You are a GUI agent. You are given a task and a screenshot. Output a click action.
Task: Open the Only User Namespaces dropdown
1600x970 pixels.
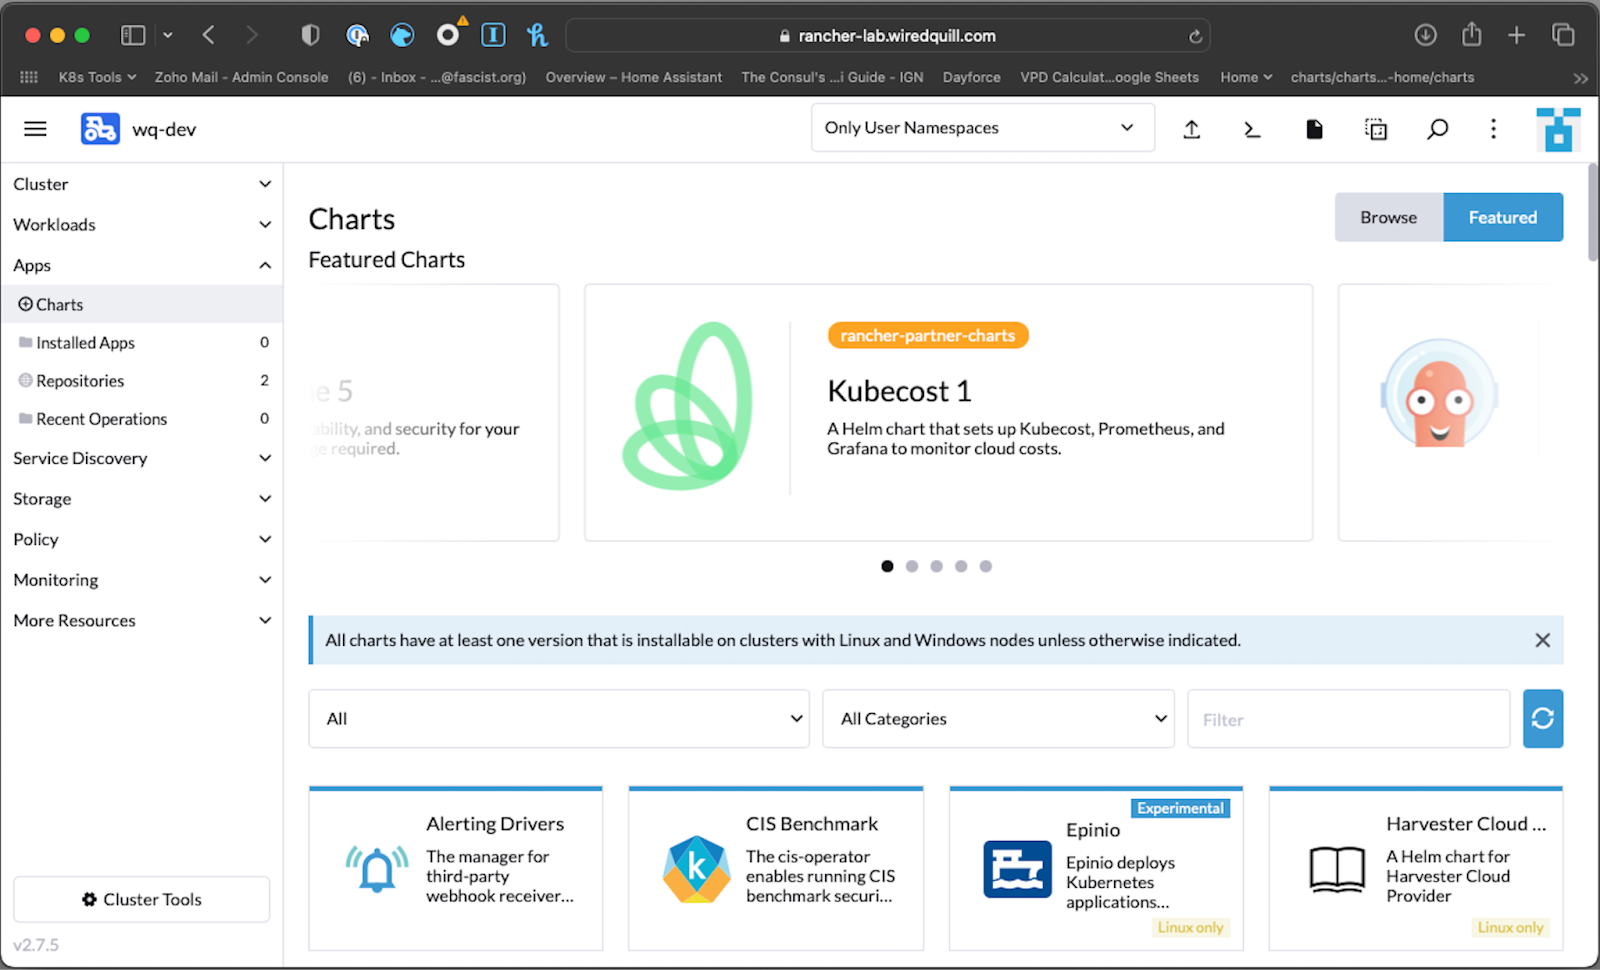coord(982,128)
